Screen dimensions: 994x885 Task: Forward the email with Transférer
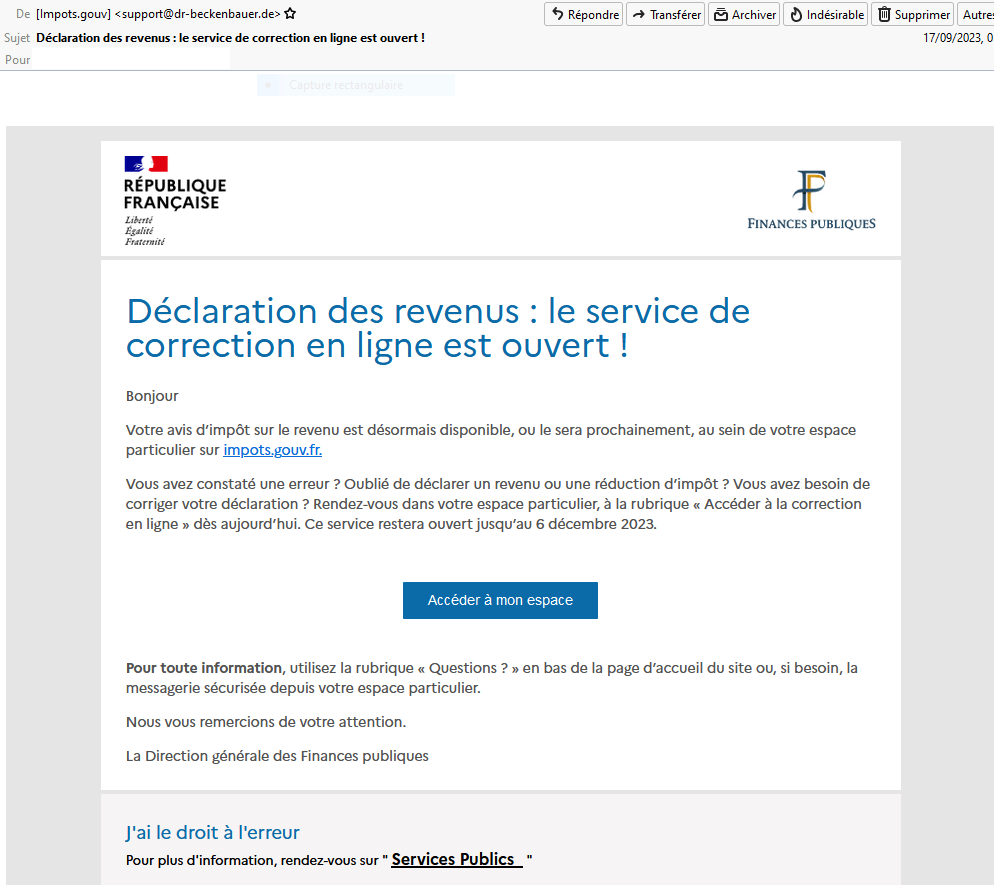[x=666, y=15]
